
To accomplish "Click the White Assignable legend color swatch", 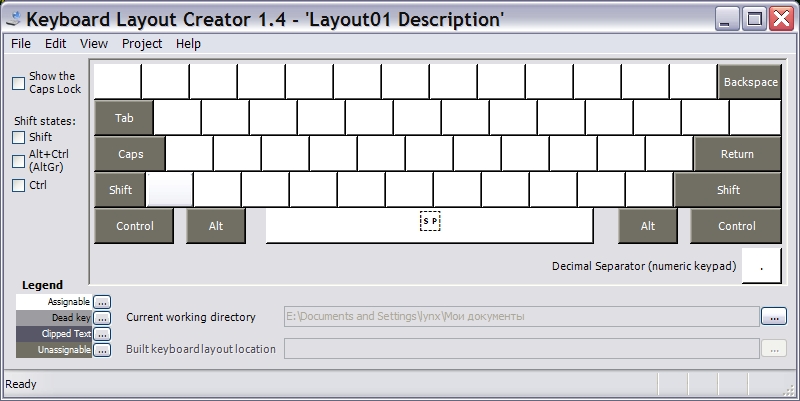I will coord(54,301).
